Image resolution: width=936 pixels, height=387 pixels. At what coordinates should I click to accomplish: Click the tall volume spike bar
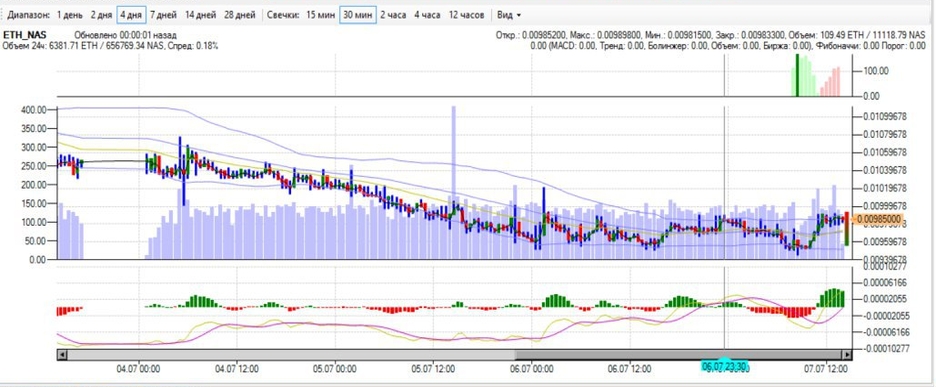click(454, 182)
